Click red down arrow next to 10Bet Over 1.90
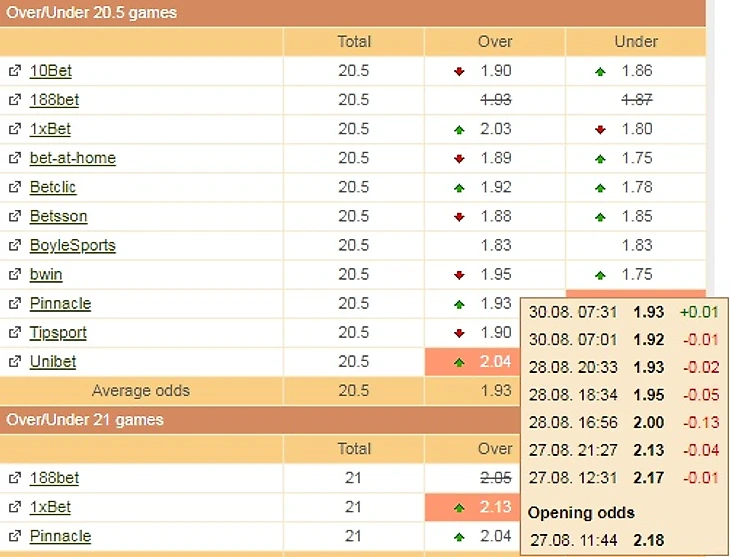 [460, 71]
